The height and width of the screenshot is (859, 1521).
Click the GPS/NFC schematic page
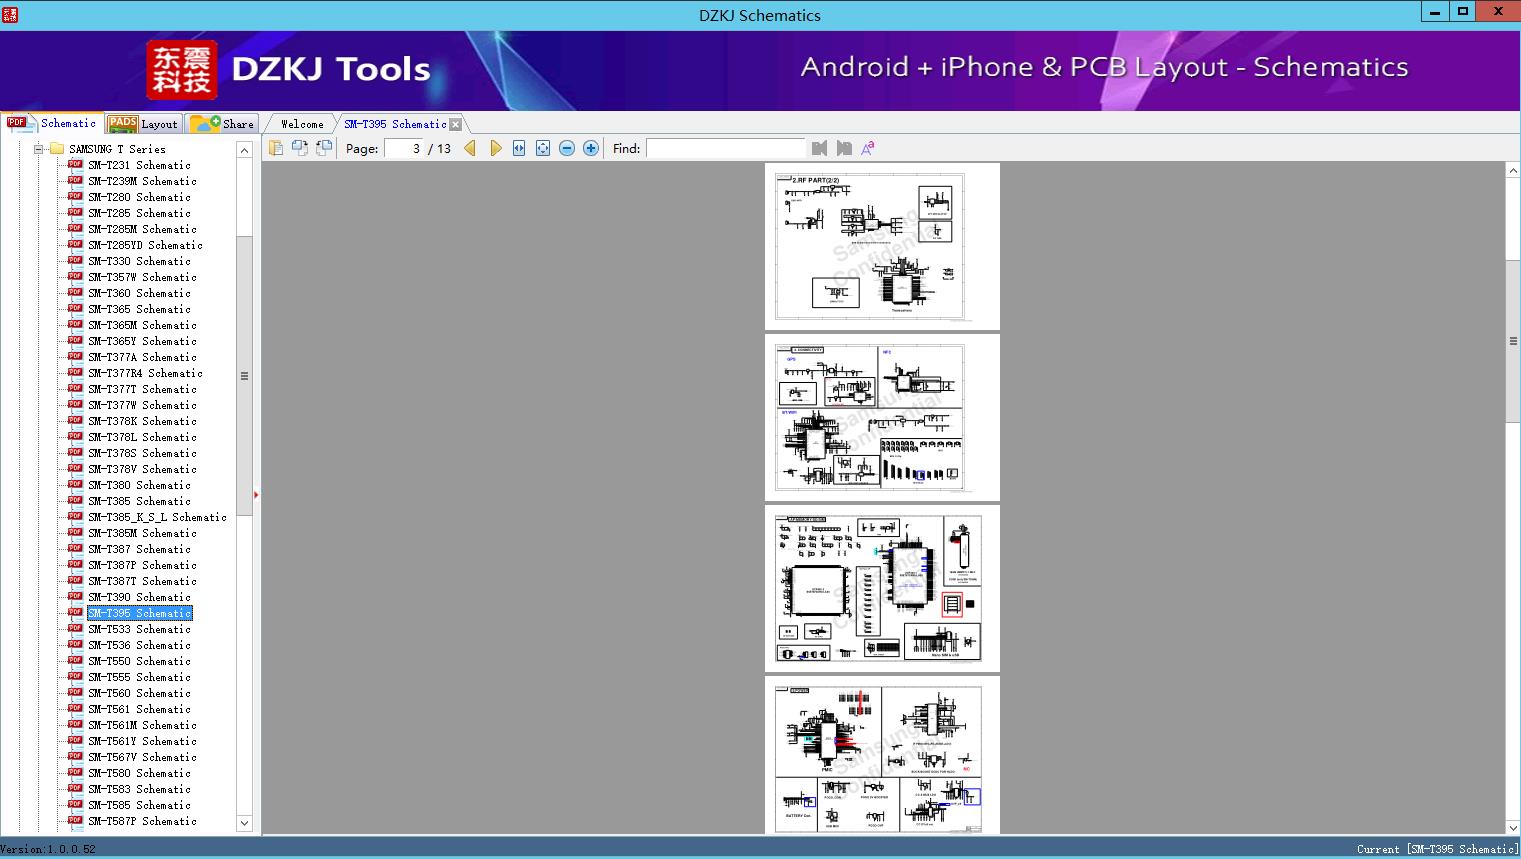click(x=882, y=417)
